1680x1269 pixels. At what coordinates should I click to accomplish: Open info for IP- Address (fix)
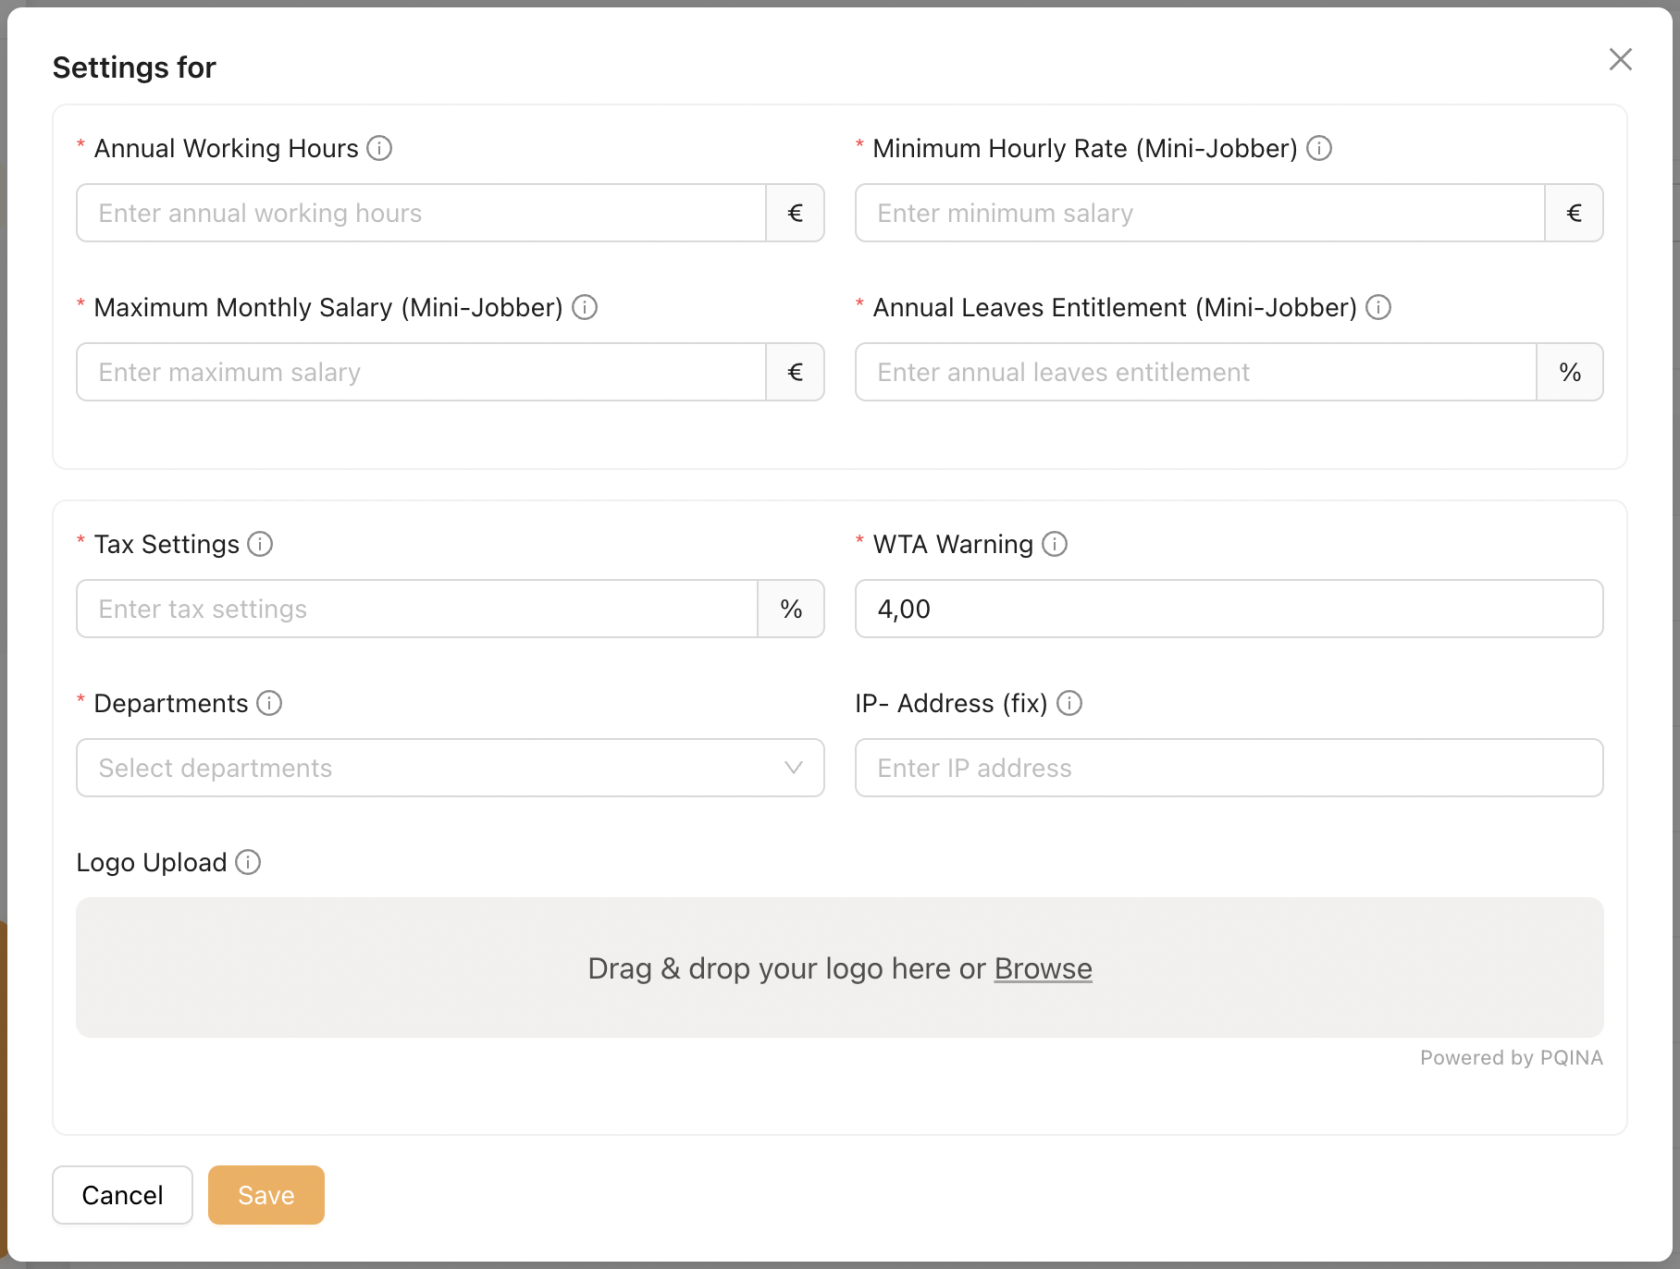pyautogui.click(x=1069, y=703)
